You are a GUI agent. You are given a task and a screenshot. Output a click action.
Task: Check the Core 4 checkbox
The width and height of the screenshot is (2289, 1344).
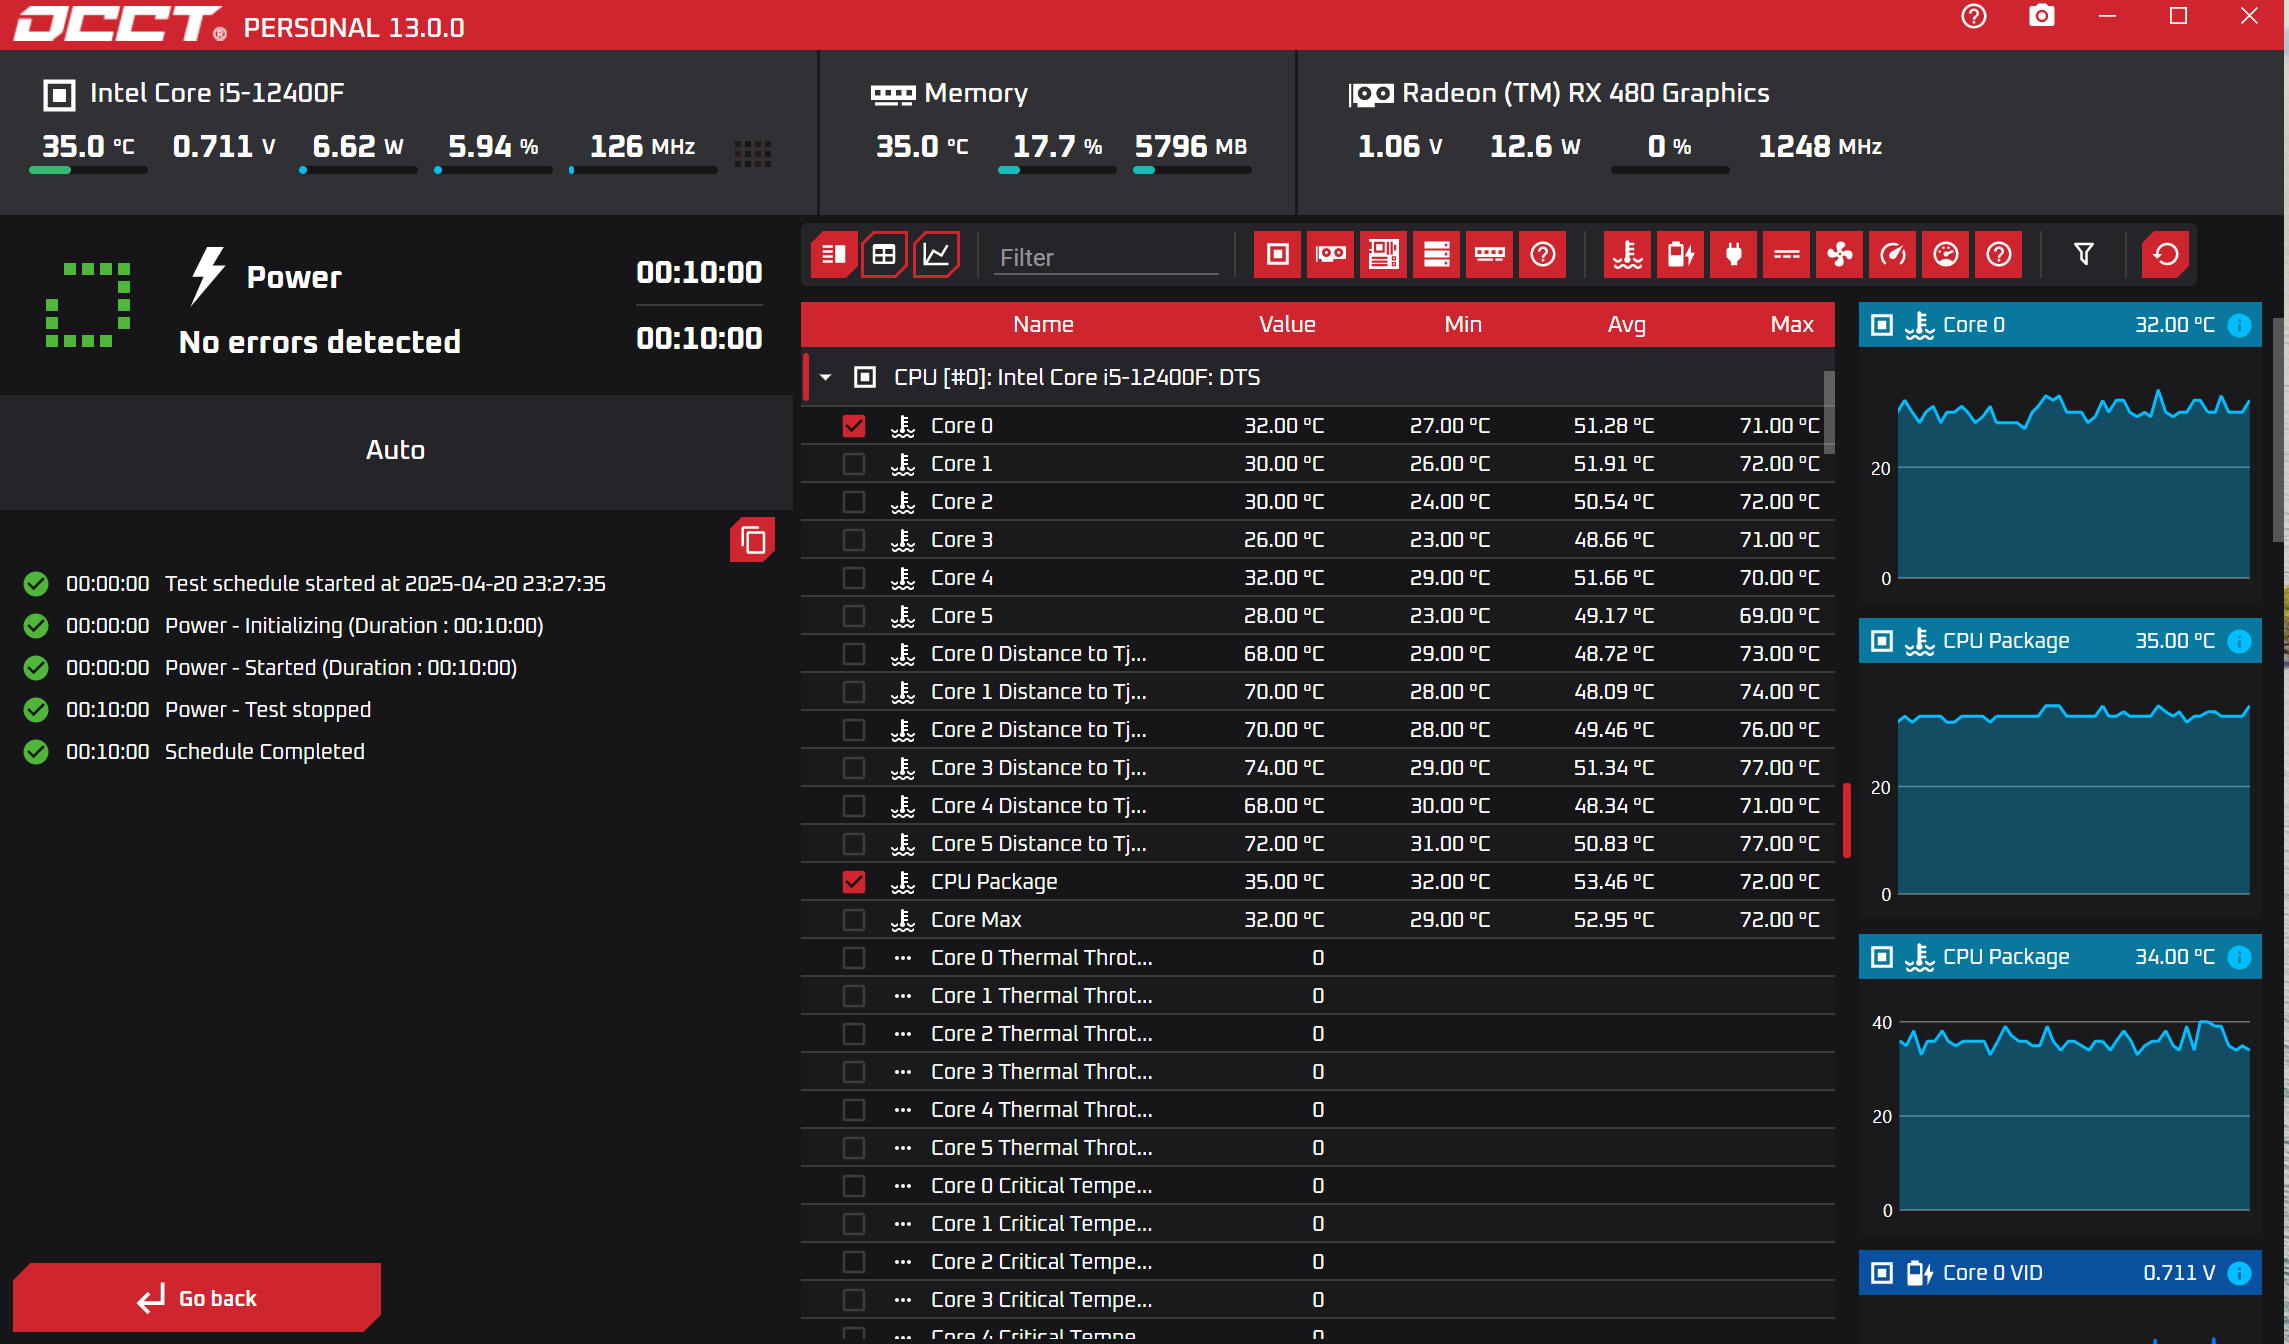[853, 578]
